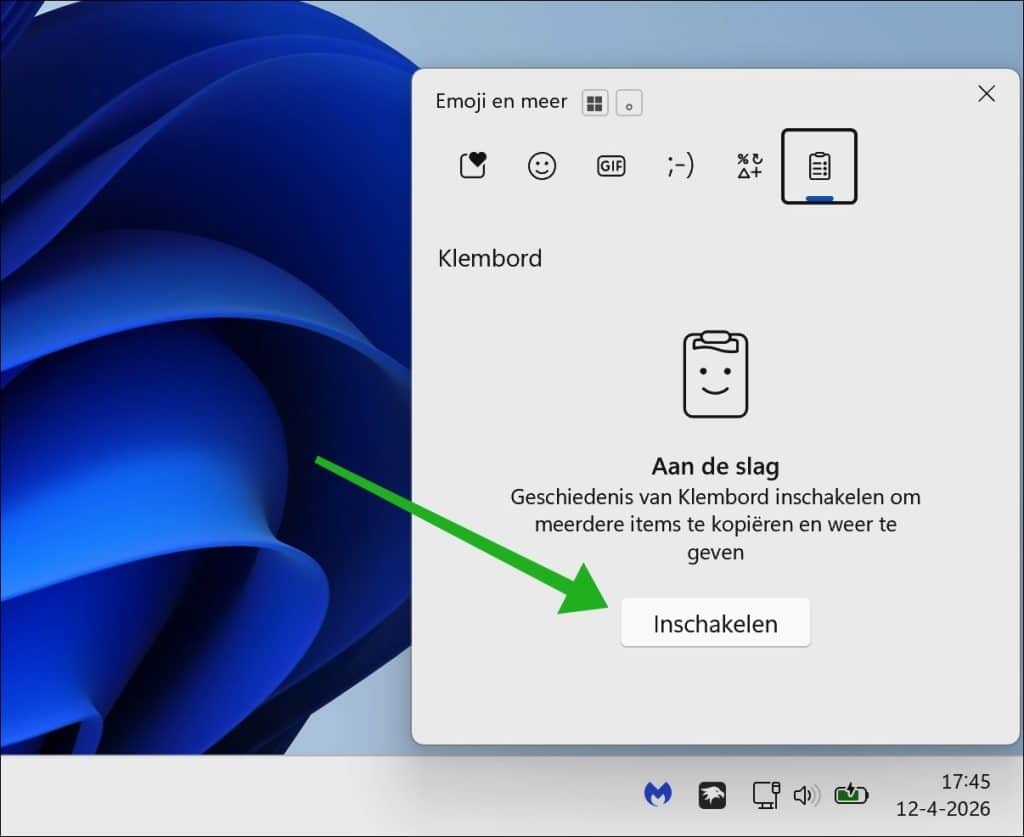1024x837 pixels.
Task: Open Malwarebytes from the system tray
Action: 657,795
